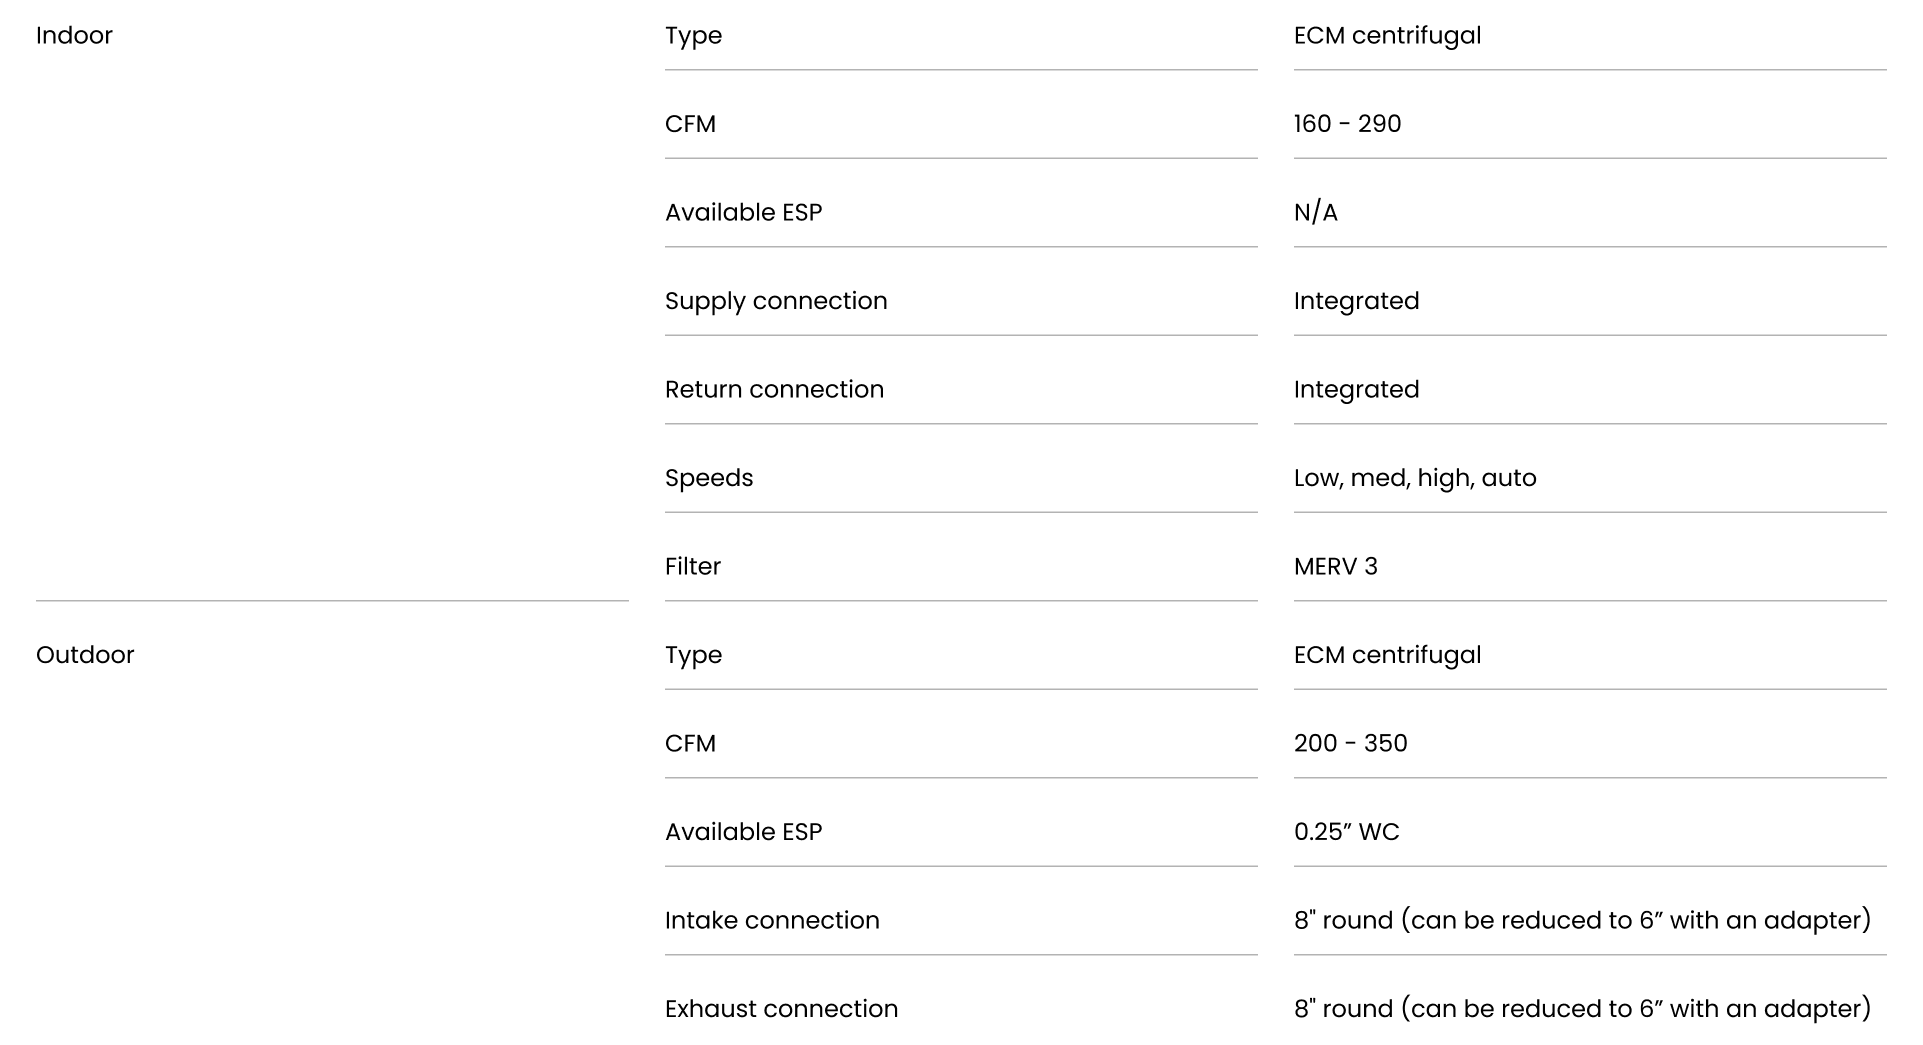This screenshot has height=1045, width=1923.
Task: Click the 200 - 350 CFM value
Action: pyautogui.click(x=1350, y=743)
